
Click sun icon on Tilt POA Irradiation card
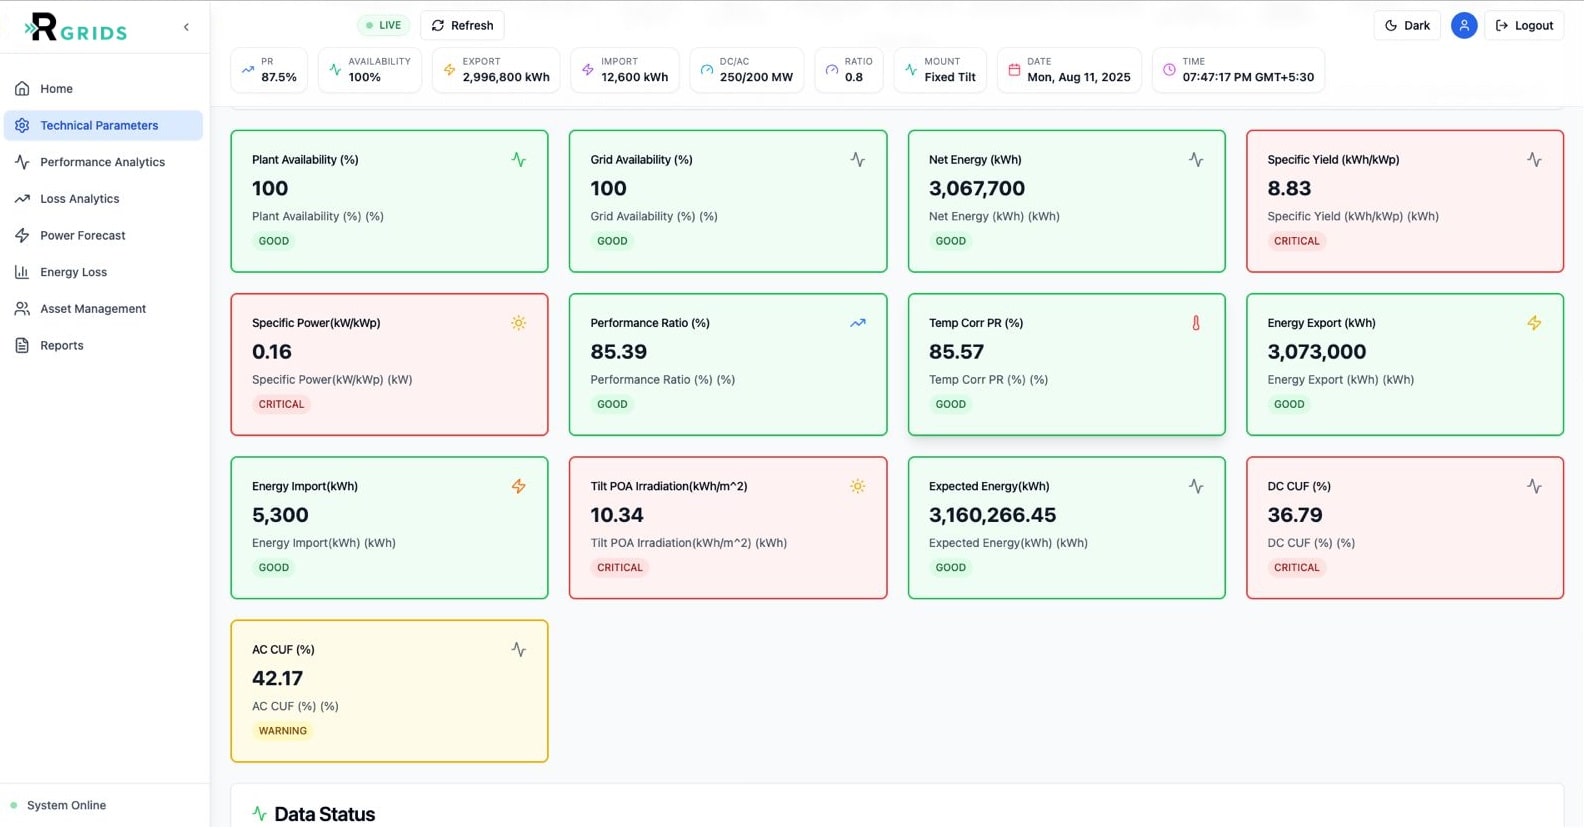(x=857, y=487)
